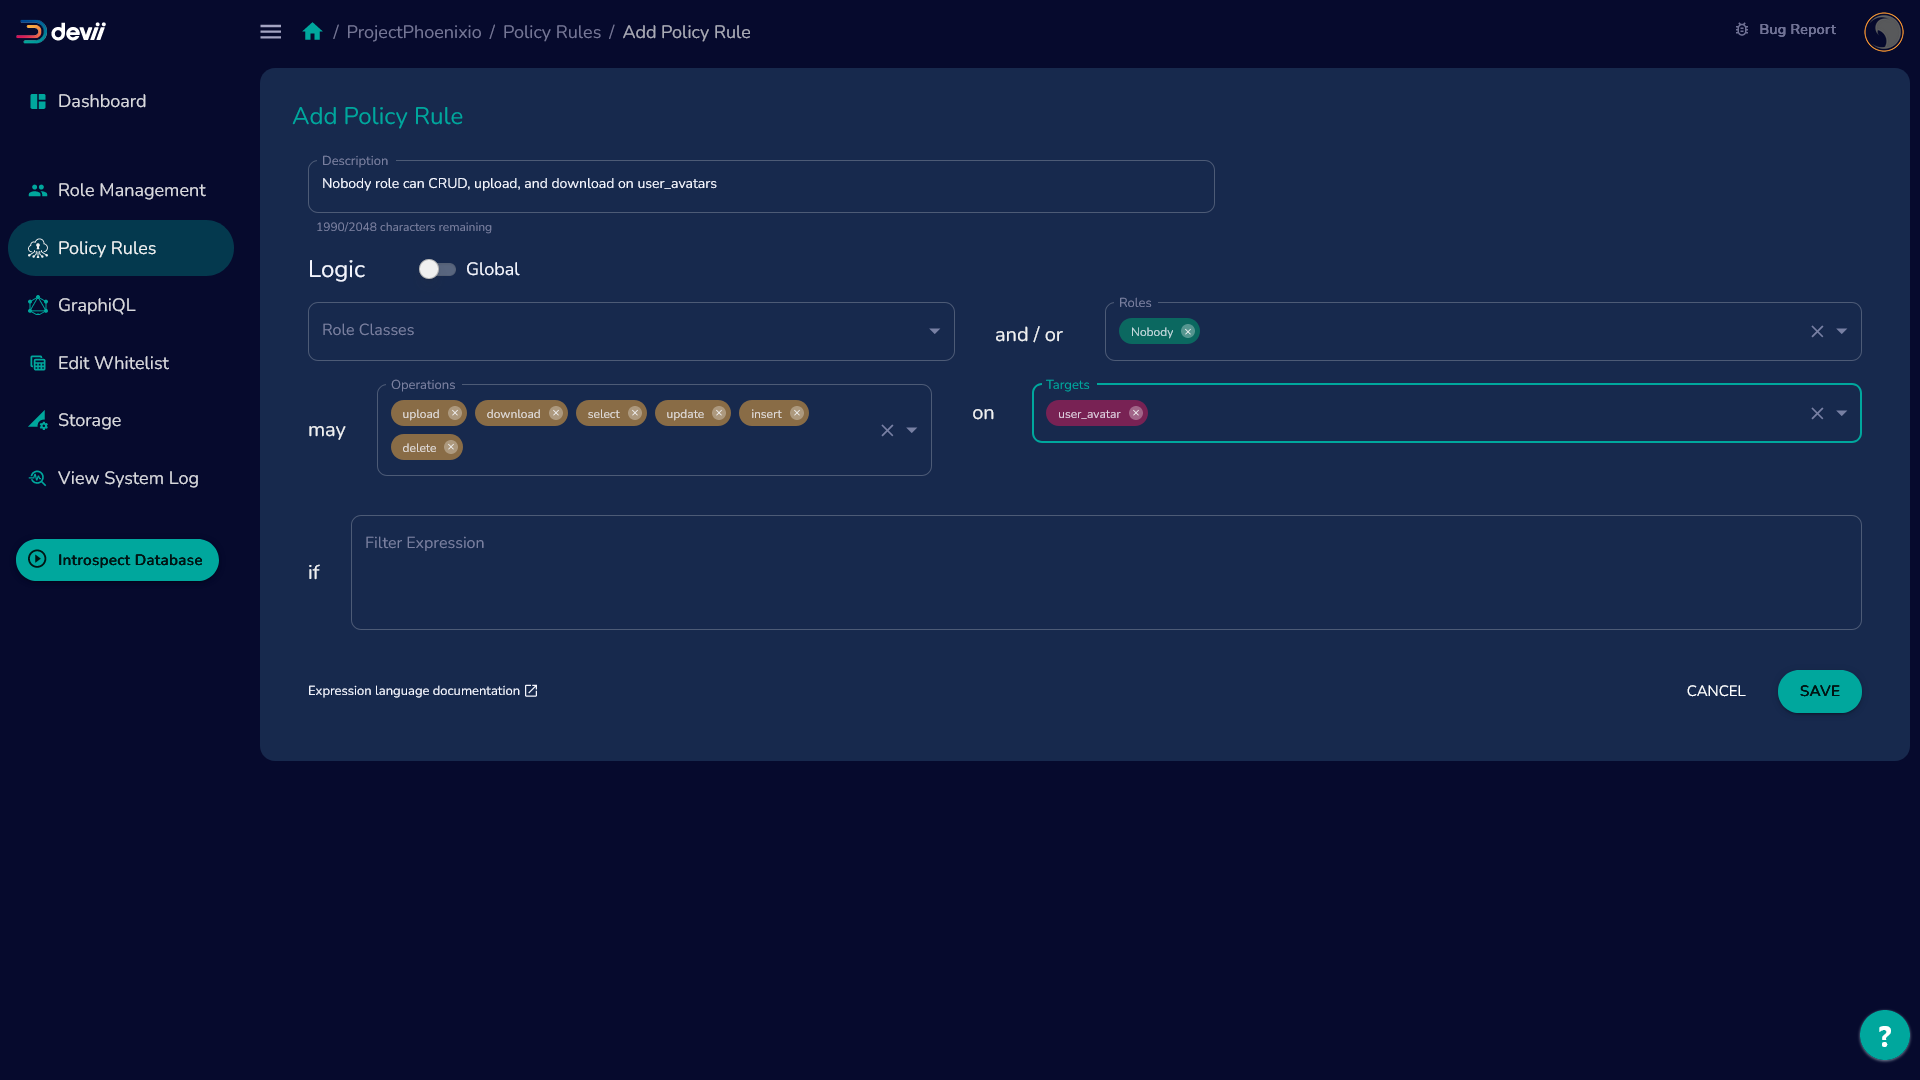The width and height of the screenshot is (1920, 1080).
Task: Open the help question mark button
Action: coord(1884,1035)
